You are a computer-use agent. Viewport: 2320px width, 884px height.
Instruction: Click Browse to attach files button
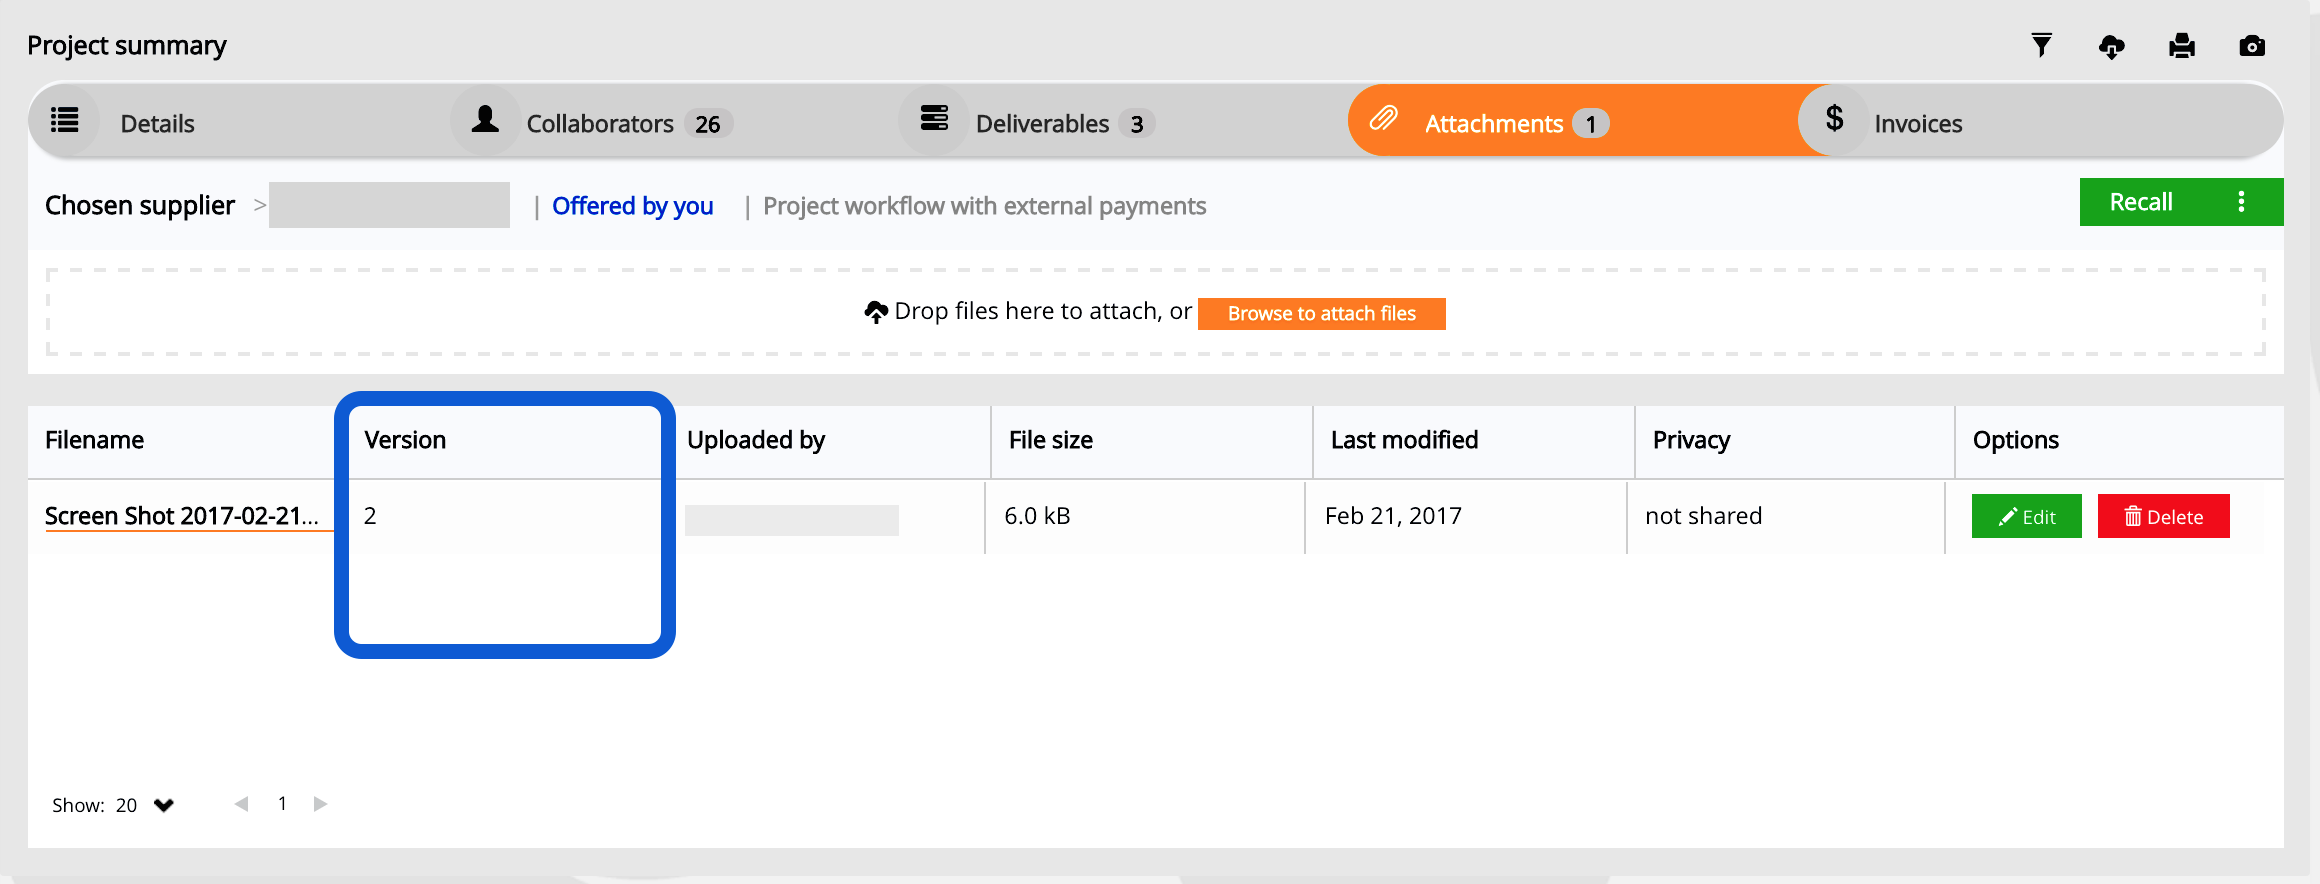(x=1321, y=314)
